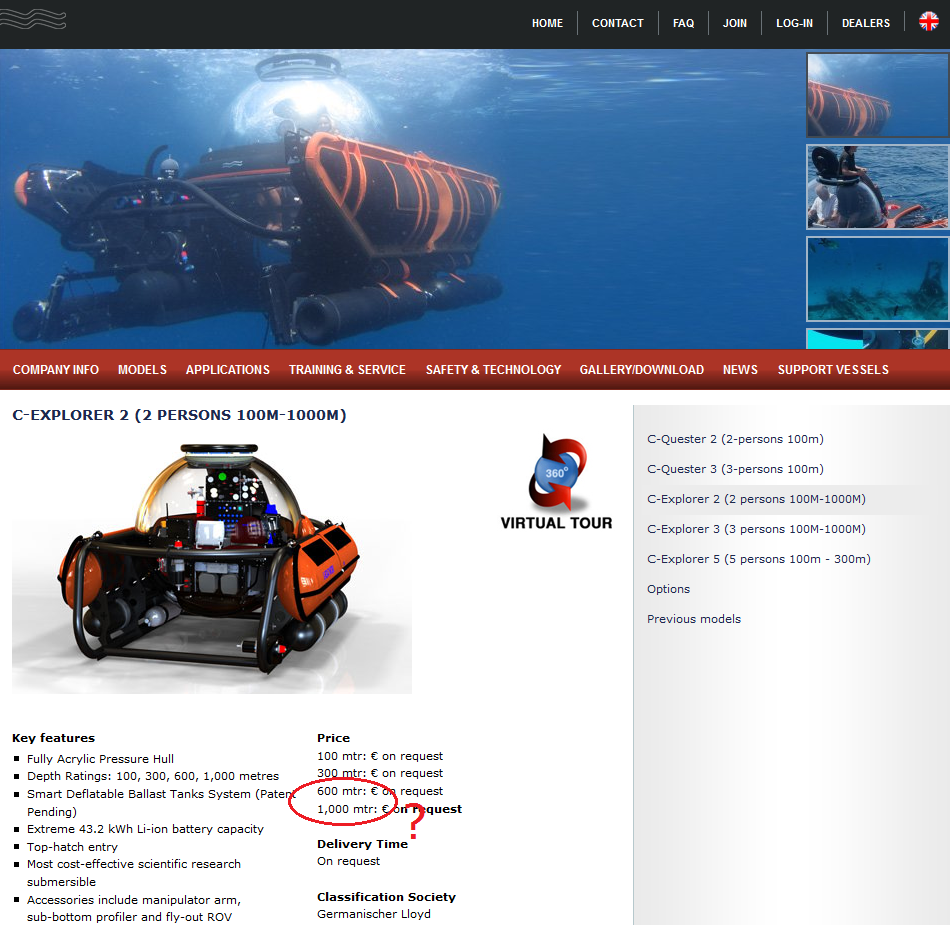Click the wave logo in the header
This screenshot has height=925, width=950.
pos(33,19)
